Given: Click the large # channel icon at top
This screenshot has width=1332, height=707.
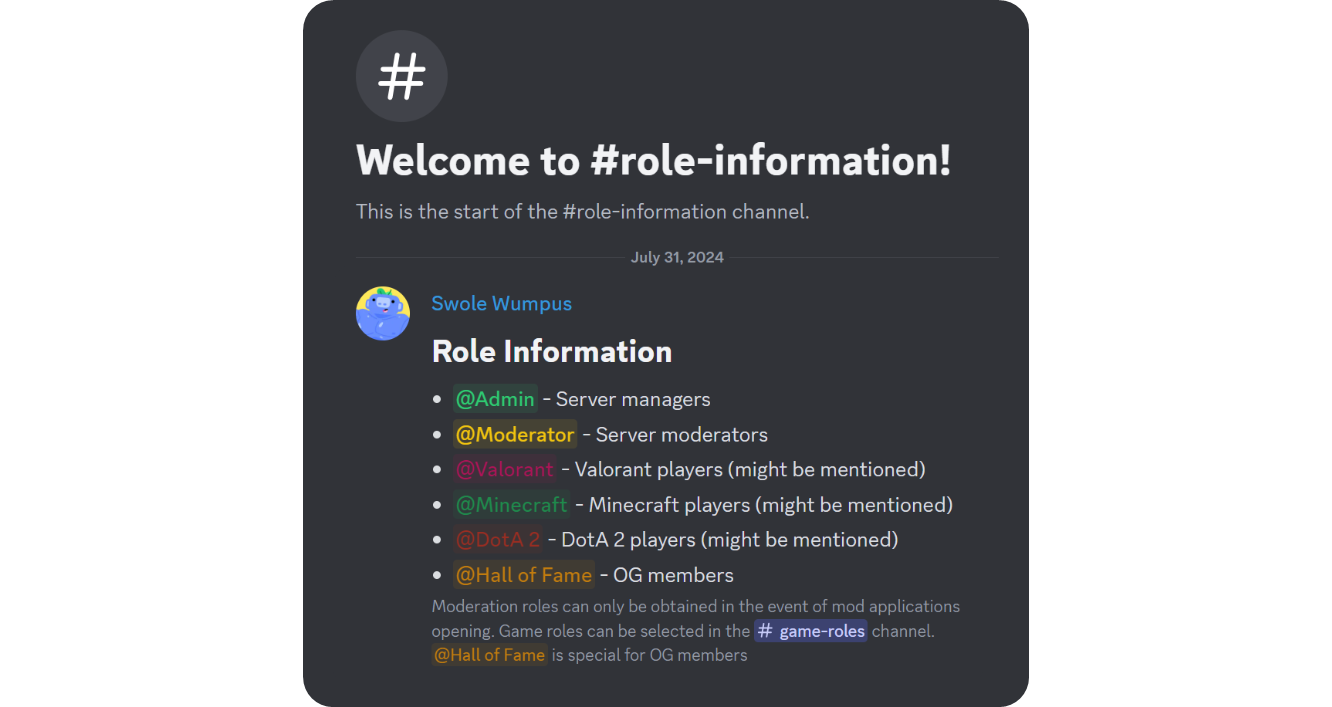Looking at the screenshot, I should click(401, 76).
